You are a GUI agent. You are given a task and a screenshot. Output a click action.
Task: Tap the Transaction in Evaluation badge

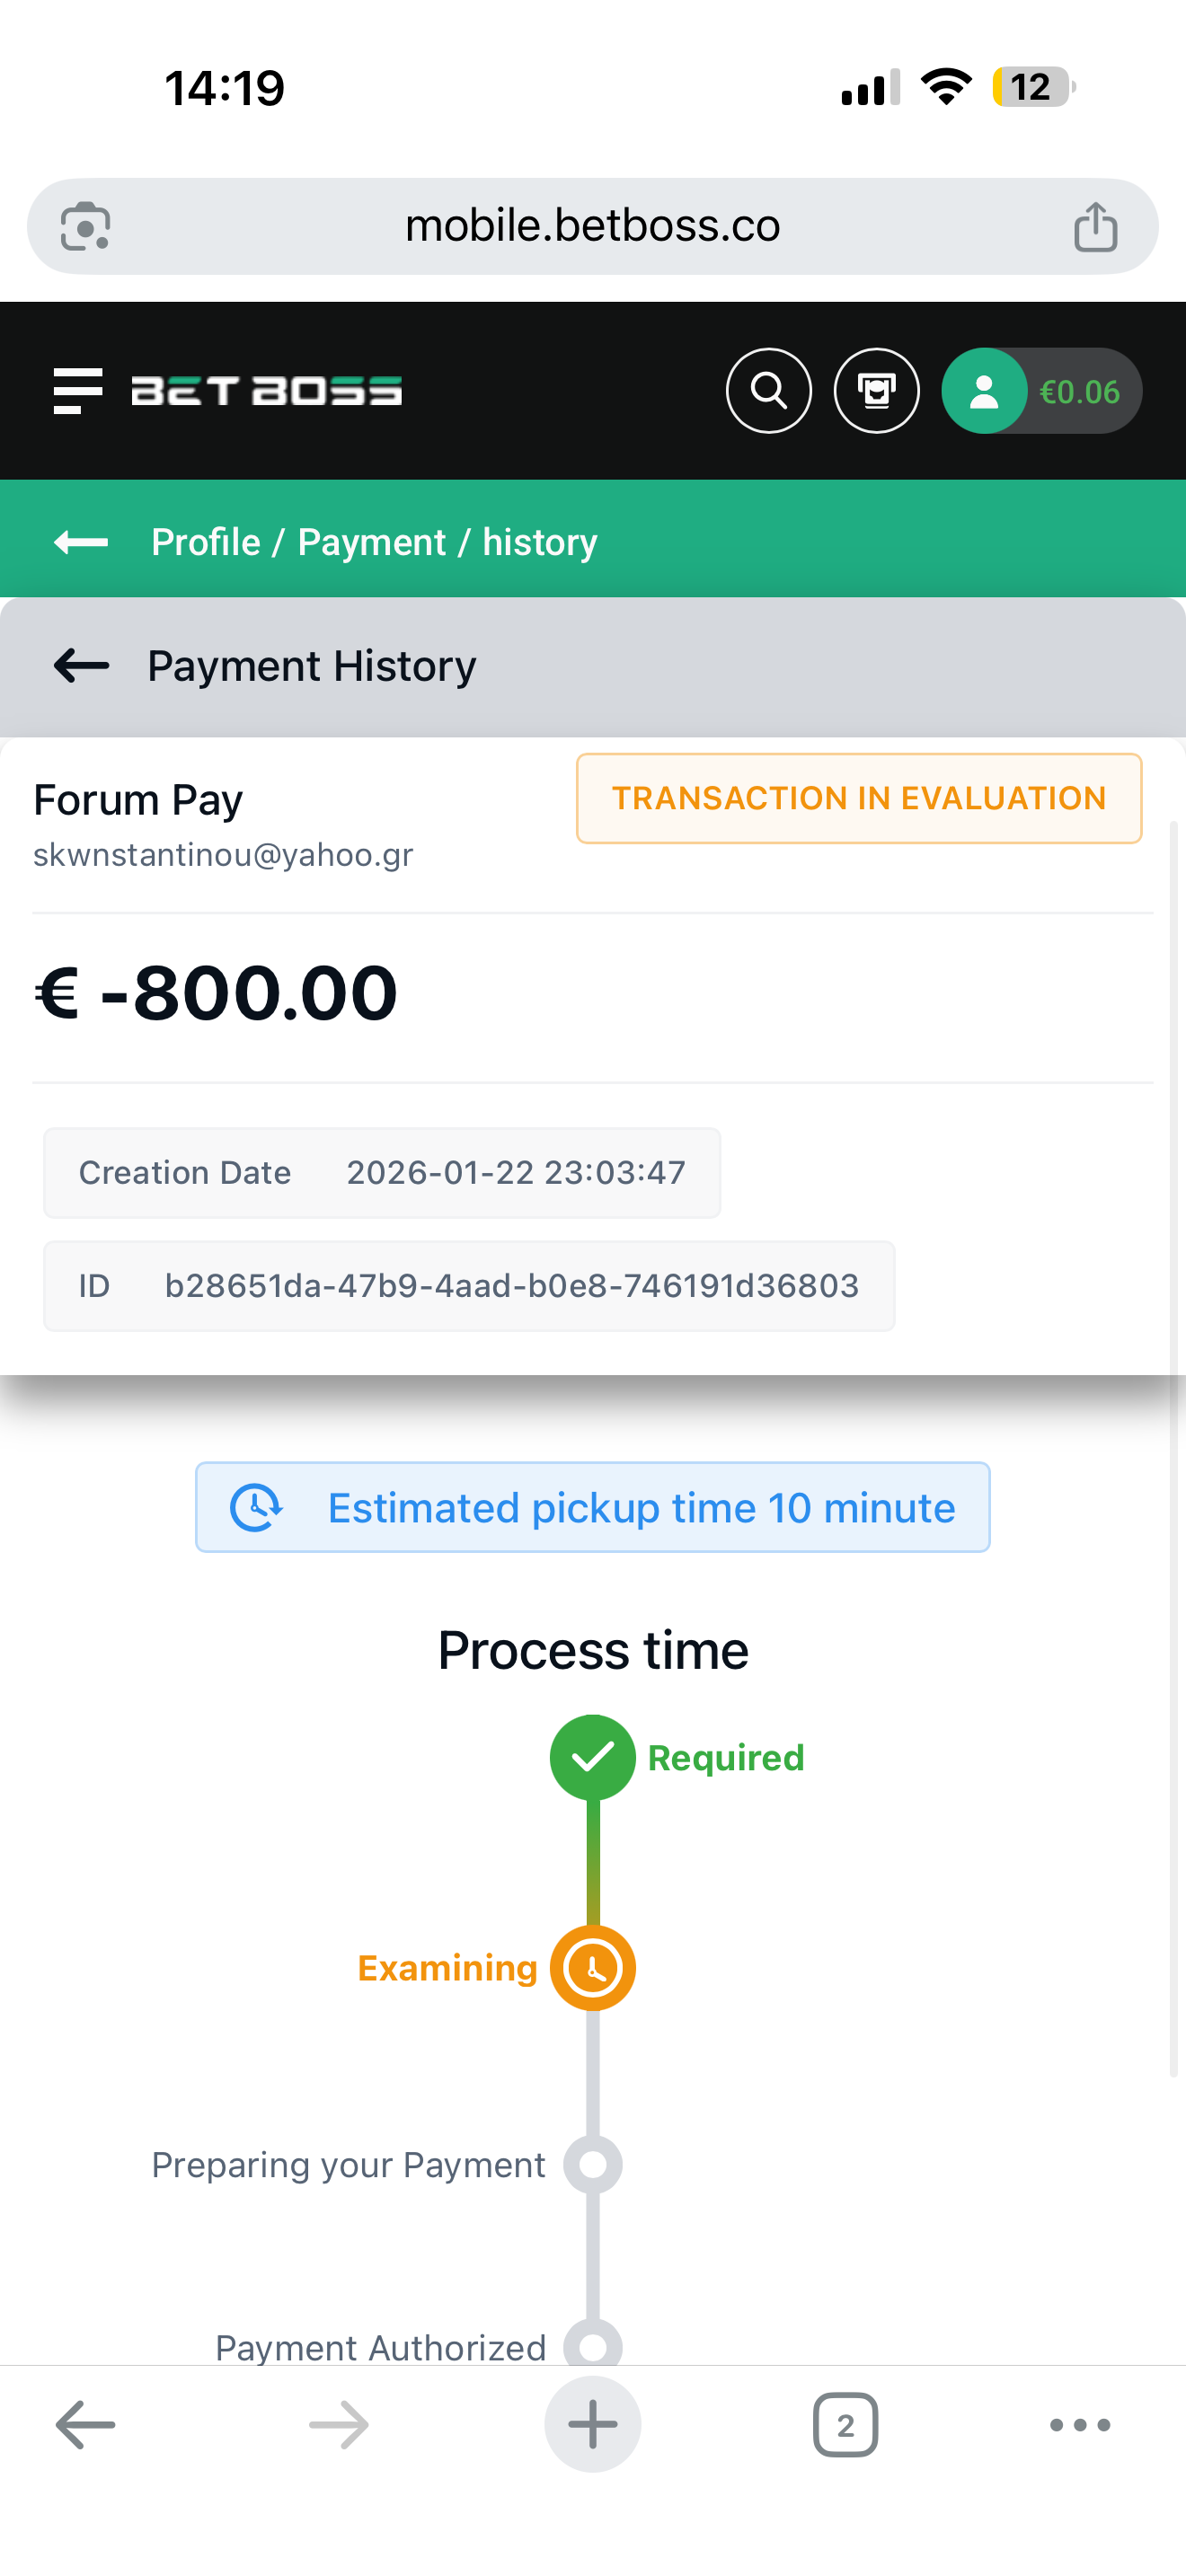click(858, 798)
